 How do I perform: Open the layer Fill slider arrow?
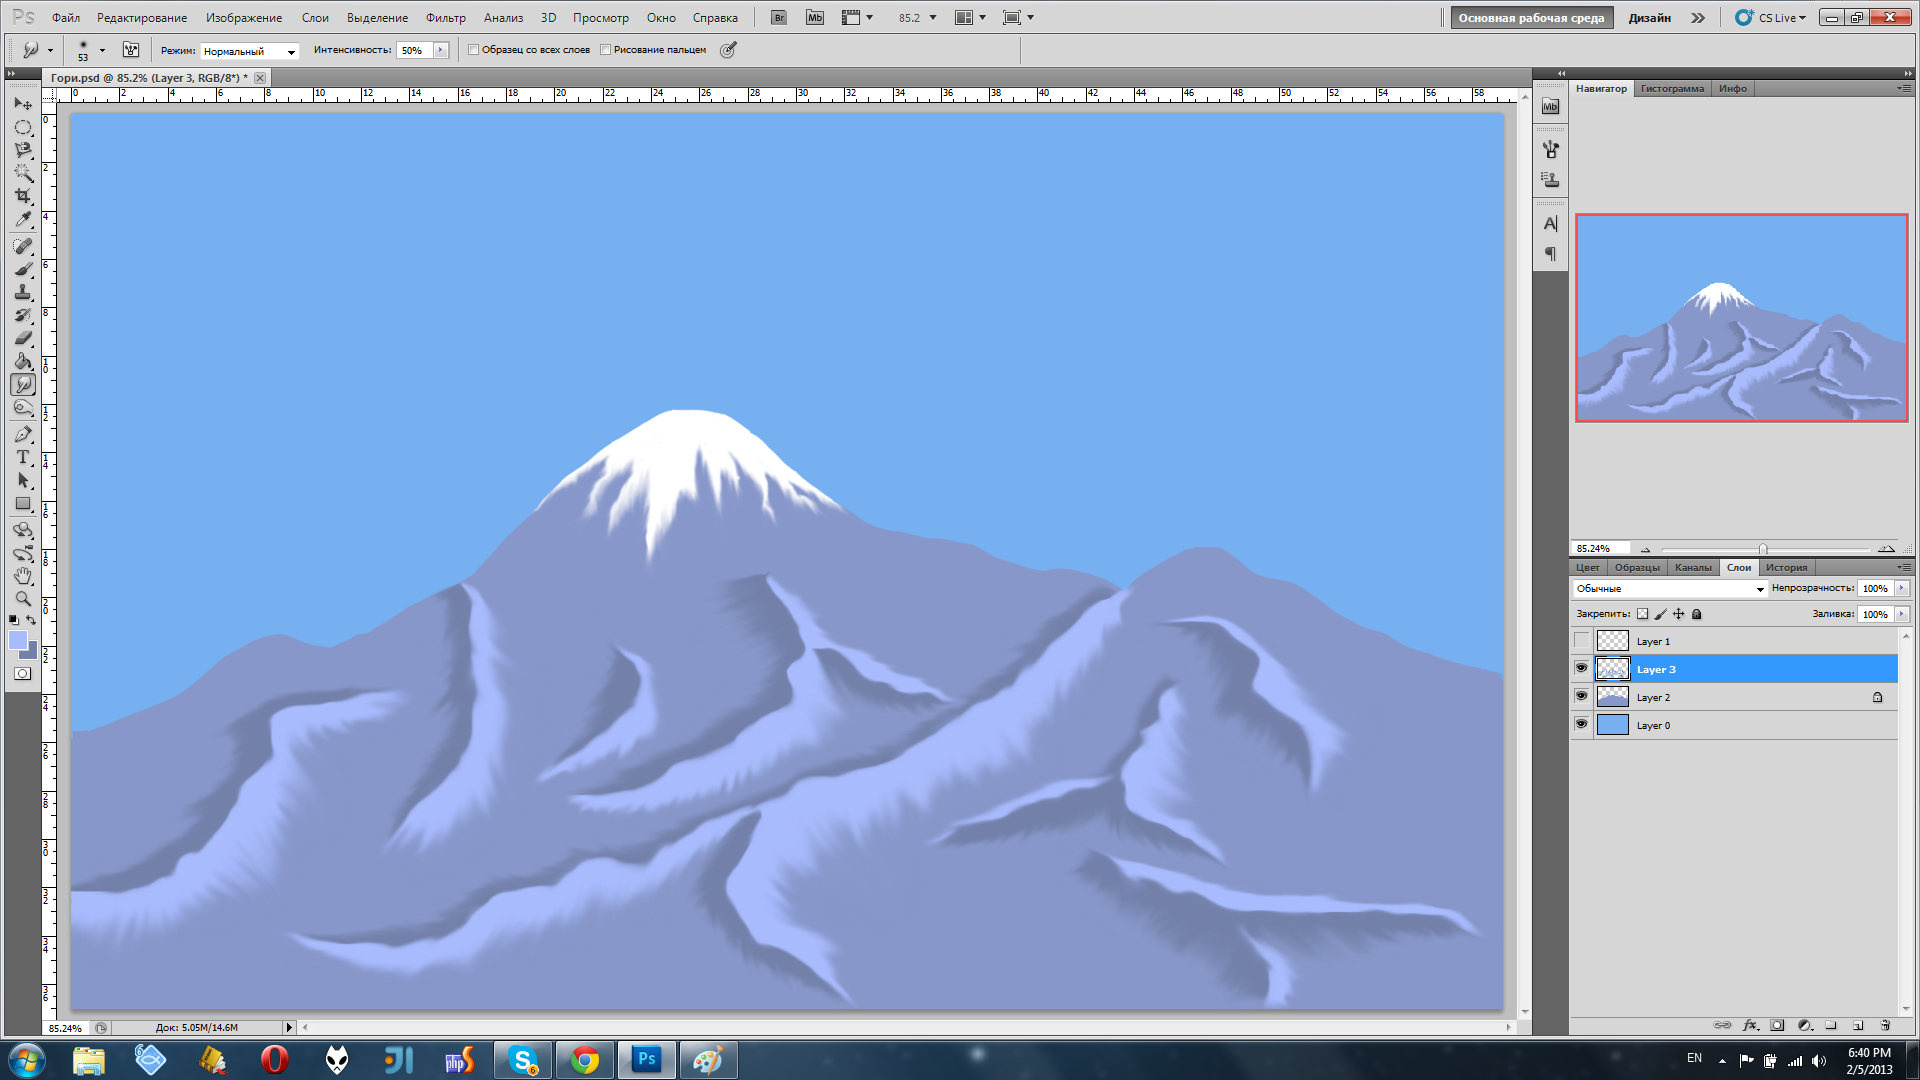coord(1902,614)
